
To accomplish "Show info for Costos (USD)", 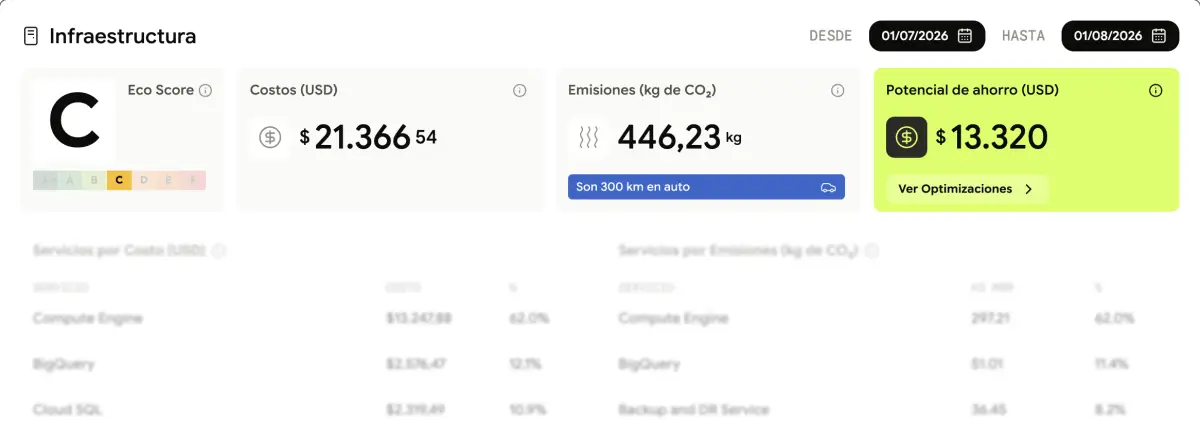I will (520, 90).
